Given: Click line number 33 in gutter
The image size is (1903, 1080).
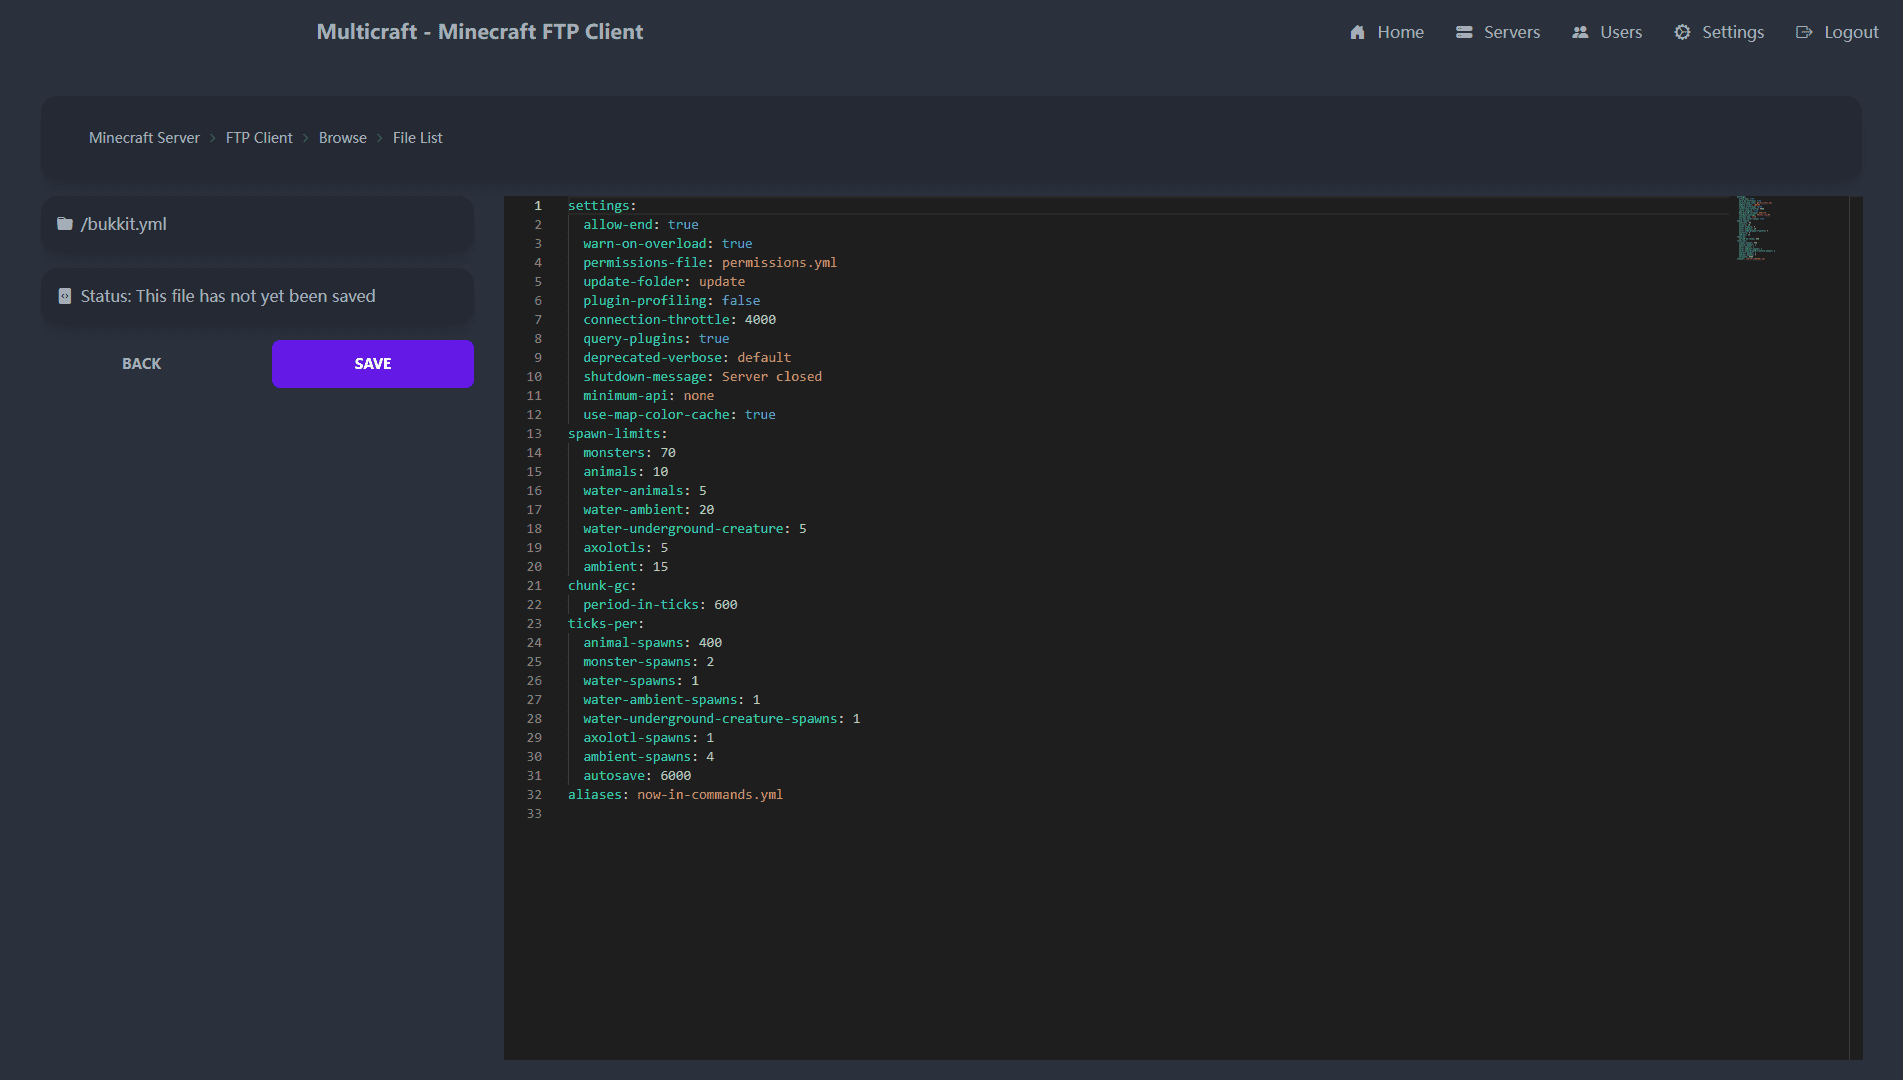Looking at the screenshot, I should pos(534,814).
